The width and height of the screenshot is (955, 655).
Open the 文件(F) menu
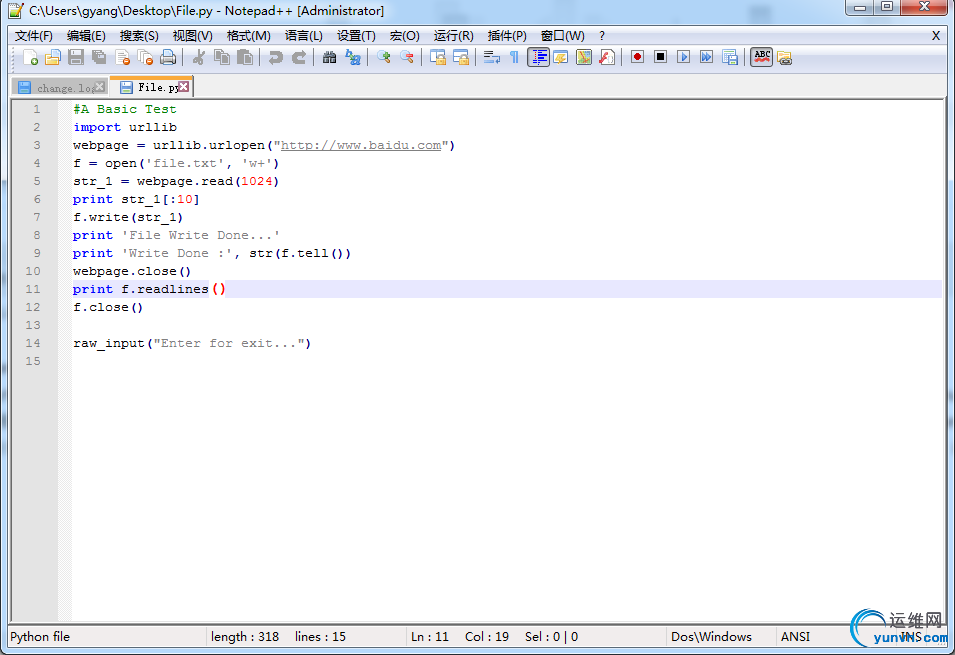point(33,36)
